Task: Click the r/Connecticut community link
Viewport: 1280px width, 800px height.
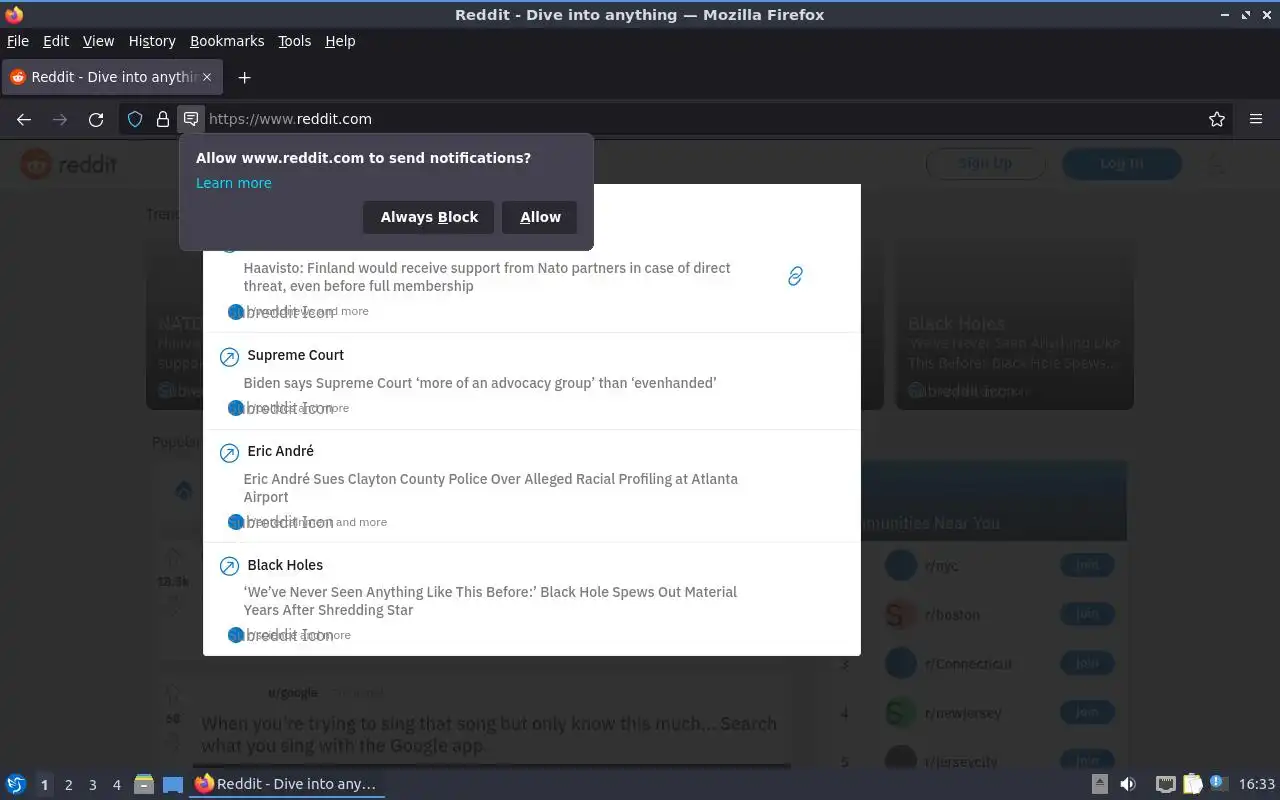Action: [x=968, y=663]
